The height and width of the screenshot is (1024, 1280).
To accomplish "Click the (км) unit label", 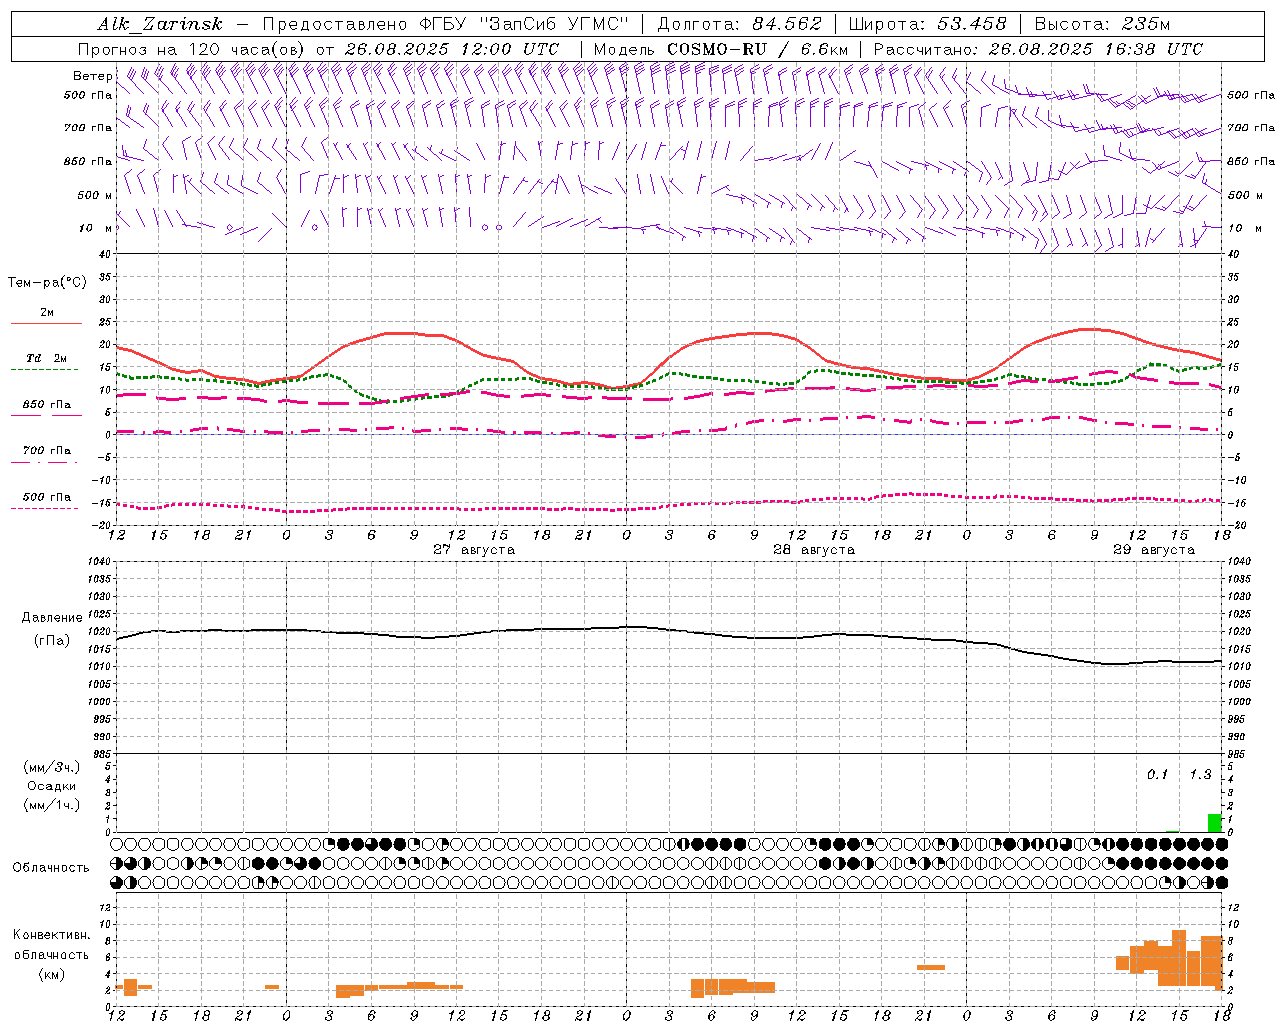I will point(51,974).
